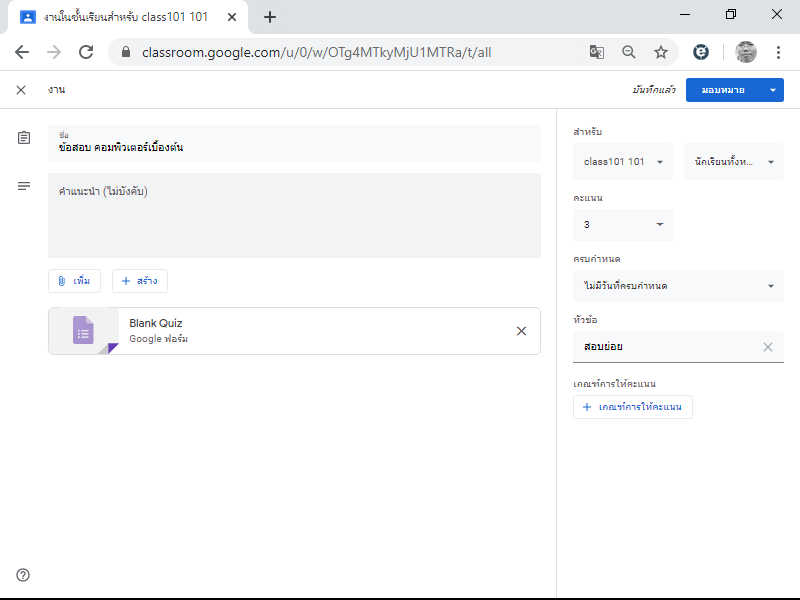Click the assignment clipboard icon beside title
Screen dimensions: 800x600
24,138
